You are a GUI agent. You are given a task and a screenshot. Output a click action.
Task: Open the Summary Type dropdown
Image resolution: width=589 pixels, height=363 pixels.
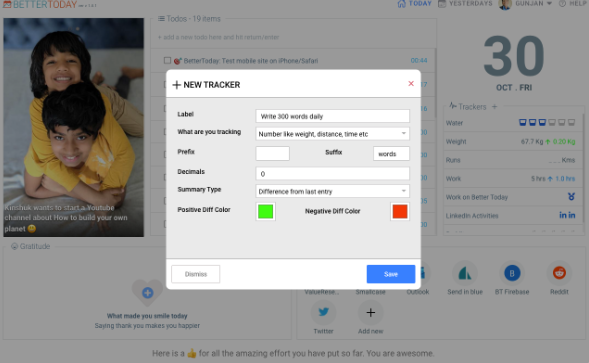[332, 191]
